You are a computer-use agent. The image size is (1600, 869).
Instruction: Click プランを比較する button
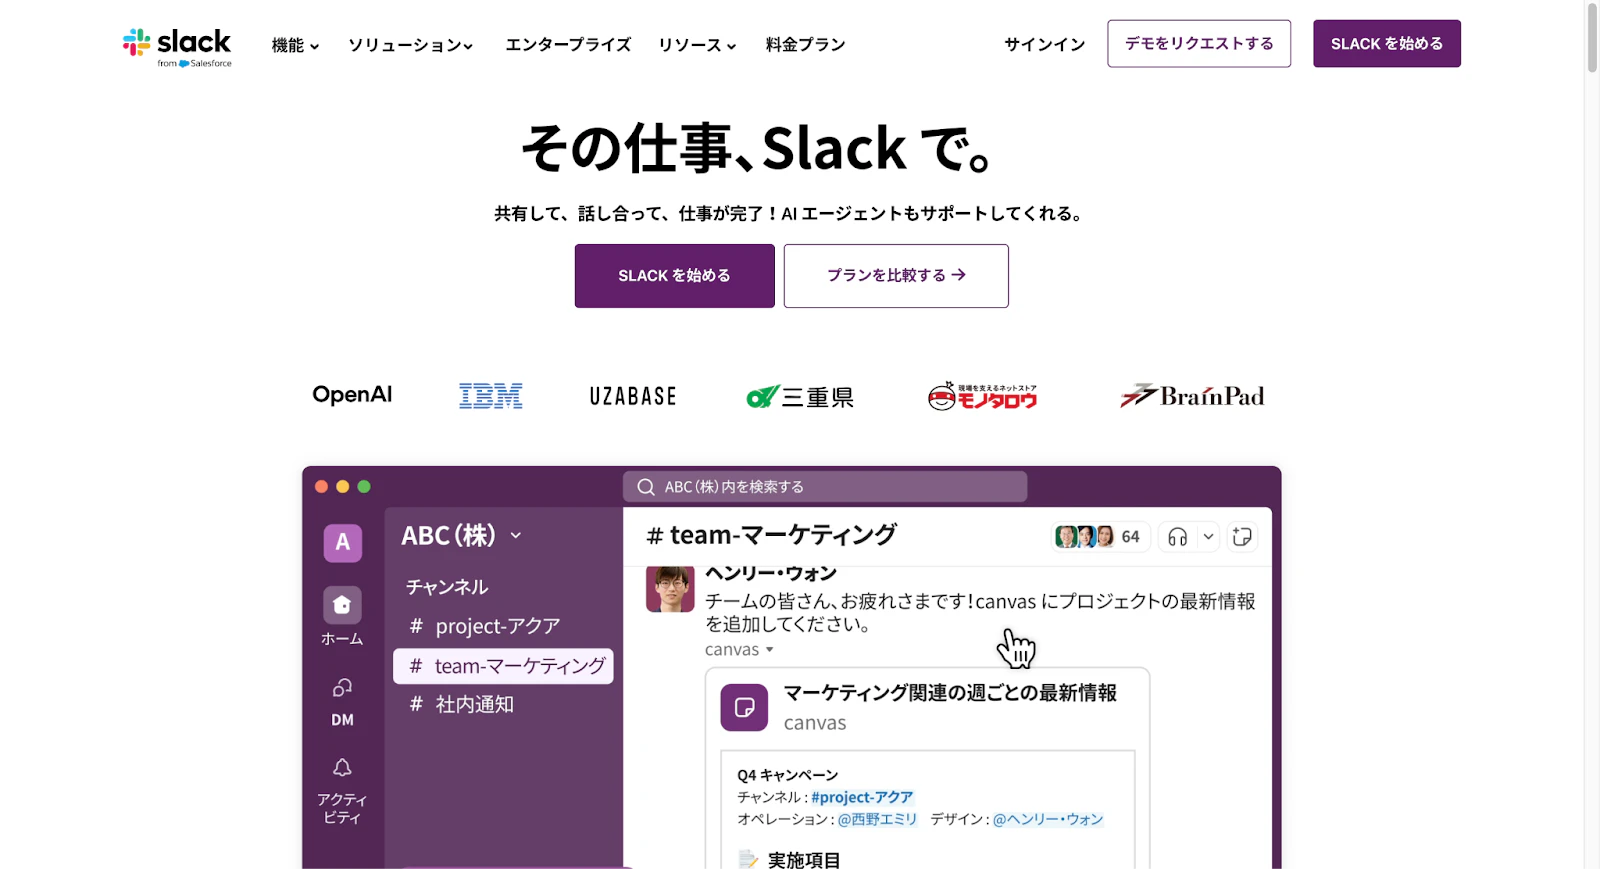tap(896, 276)
